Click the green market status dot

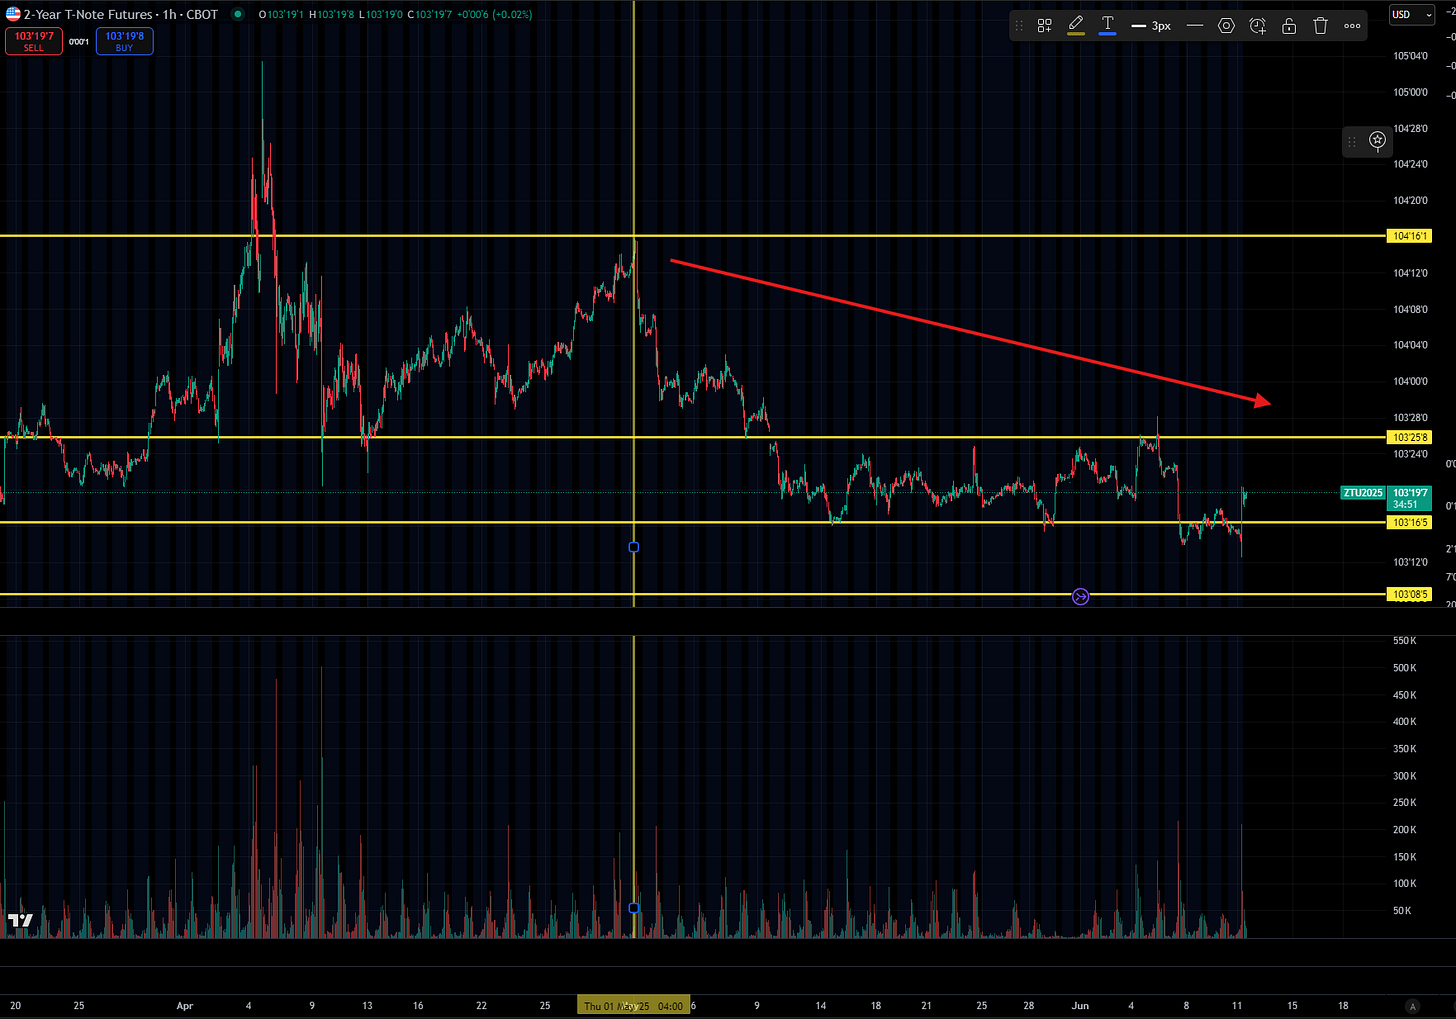click(238, 14)
